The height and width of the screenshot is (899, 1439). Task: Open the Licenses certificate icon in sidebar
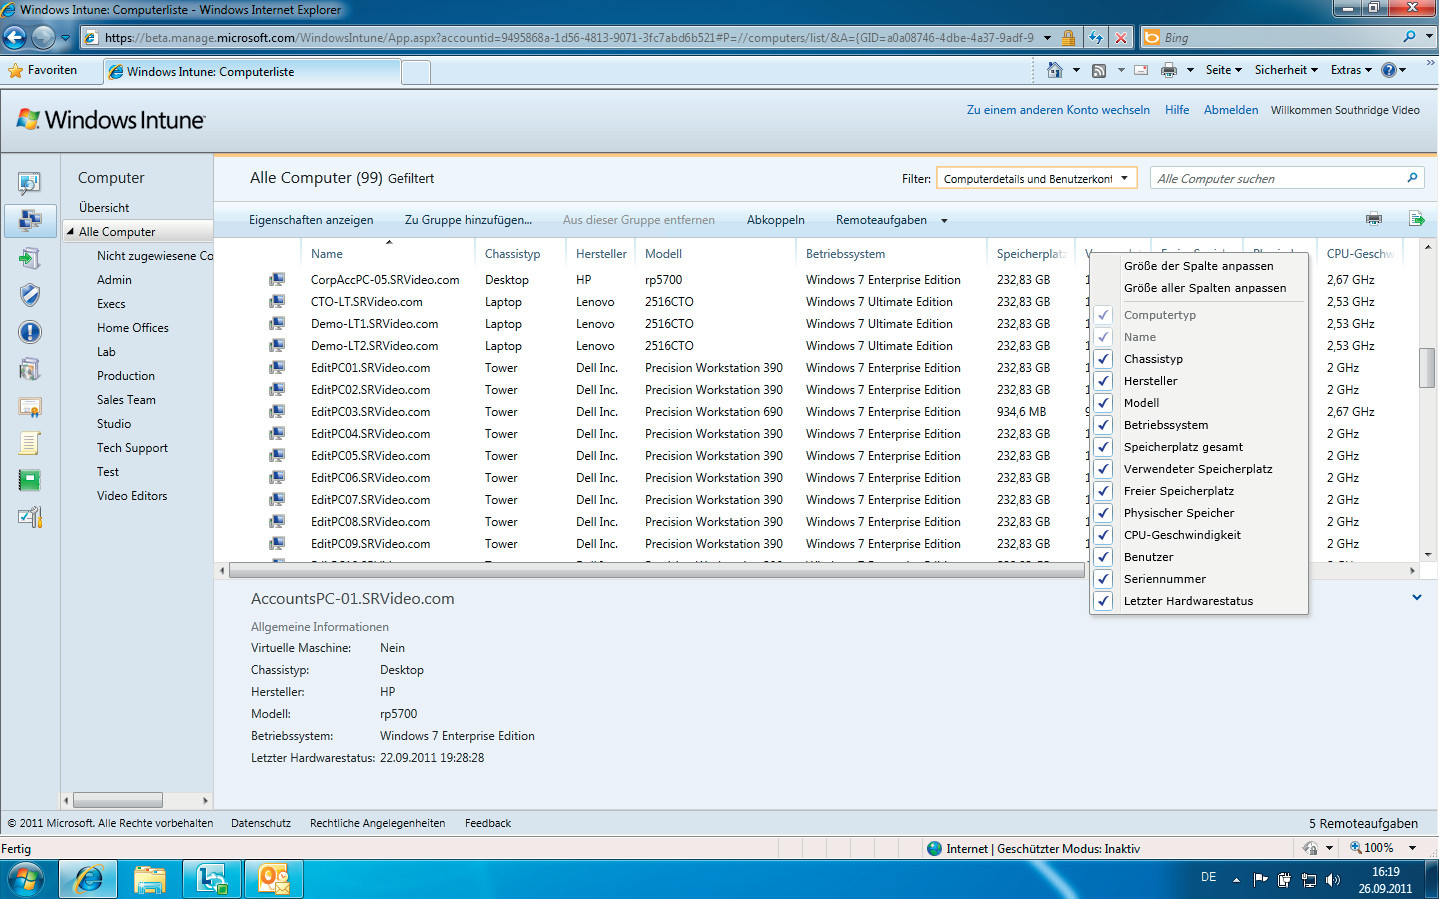click(30, 407)
